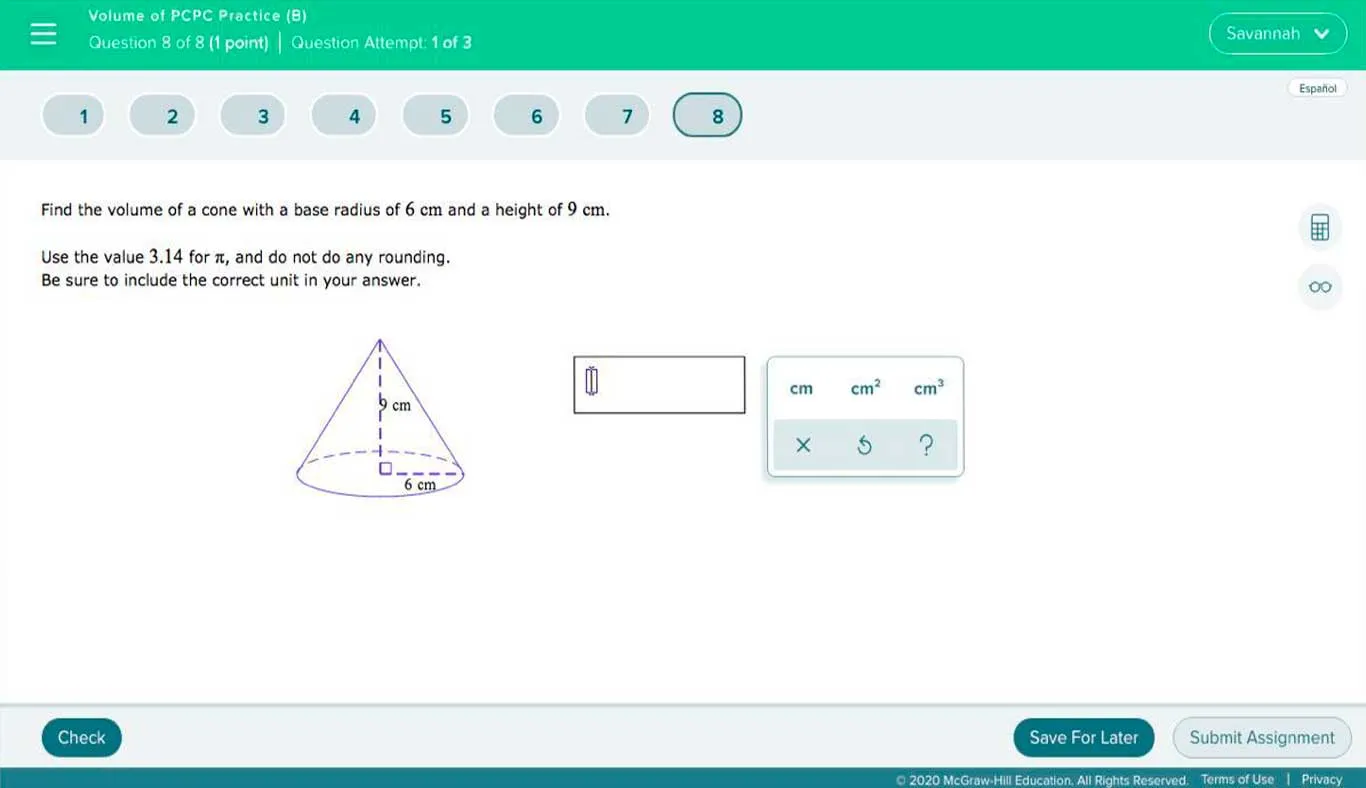Select question 8 pill
Viewport: 1366px width, 788px height.
[717, 116]
